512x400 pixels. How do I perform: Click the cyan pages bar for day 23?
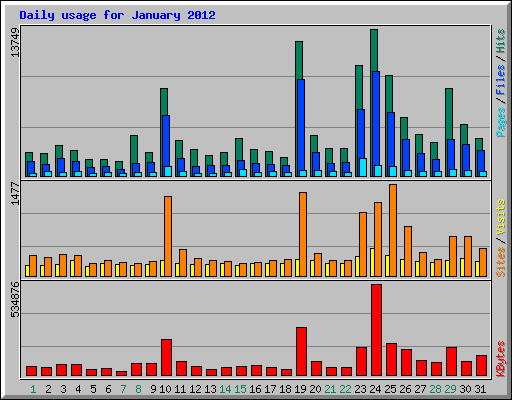363,168
